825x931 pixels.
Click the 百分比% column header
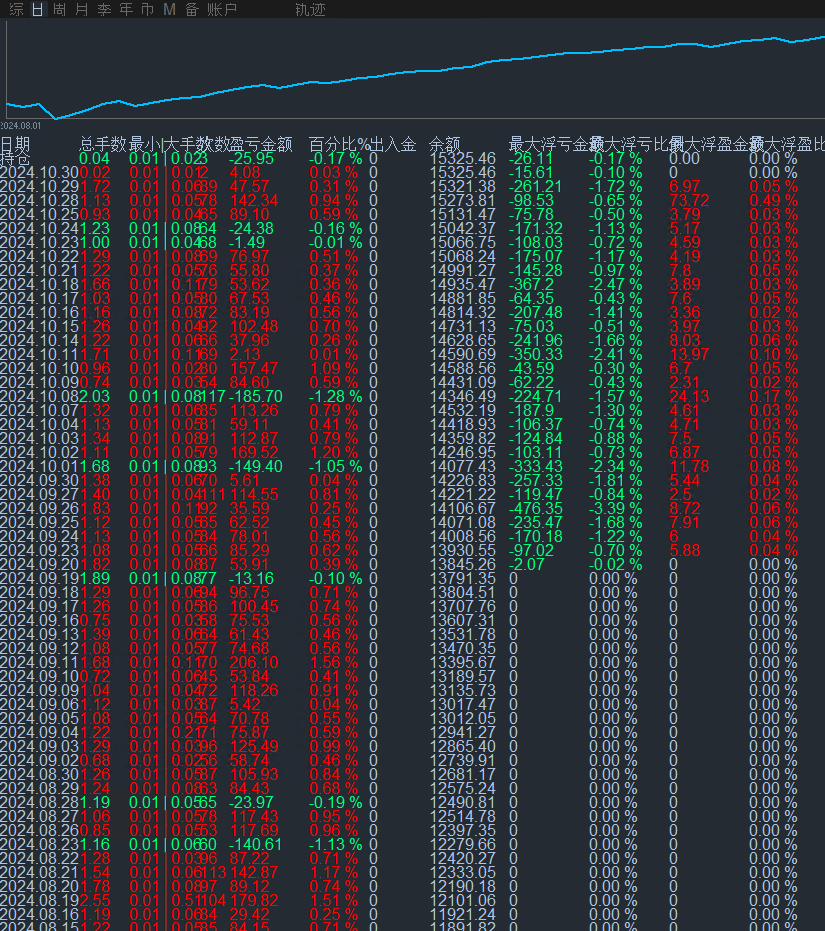338,144
